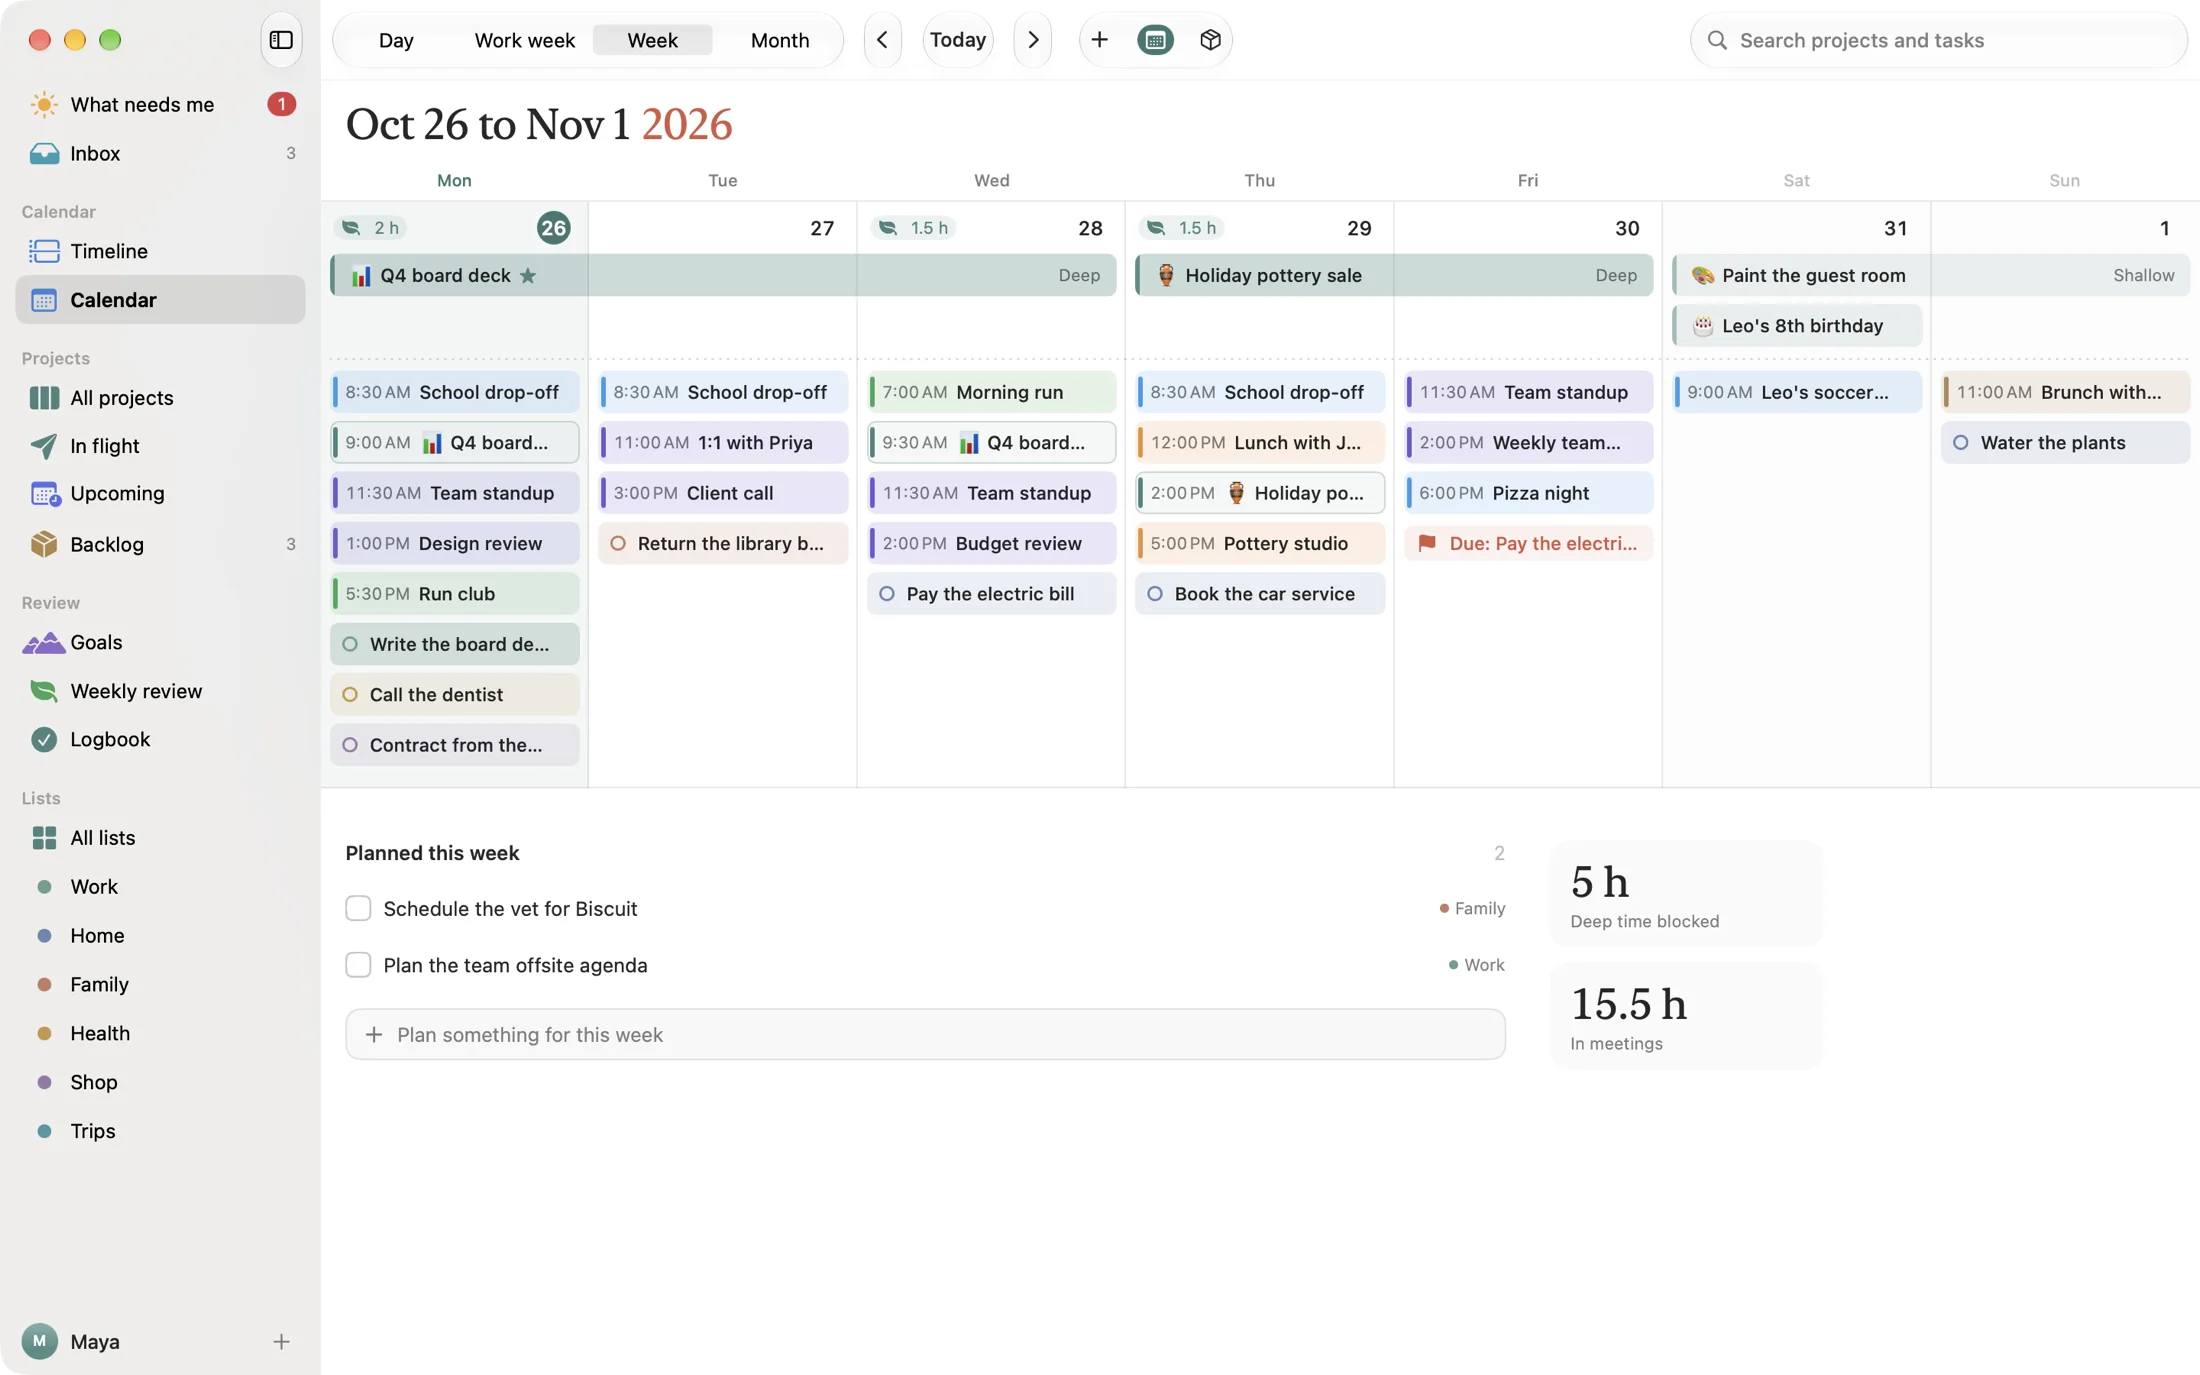The image size is (2200, 1375).
Task: Select the Family list with orange dot
Action: (x=160, y=984)
